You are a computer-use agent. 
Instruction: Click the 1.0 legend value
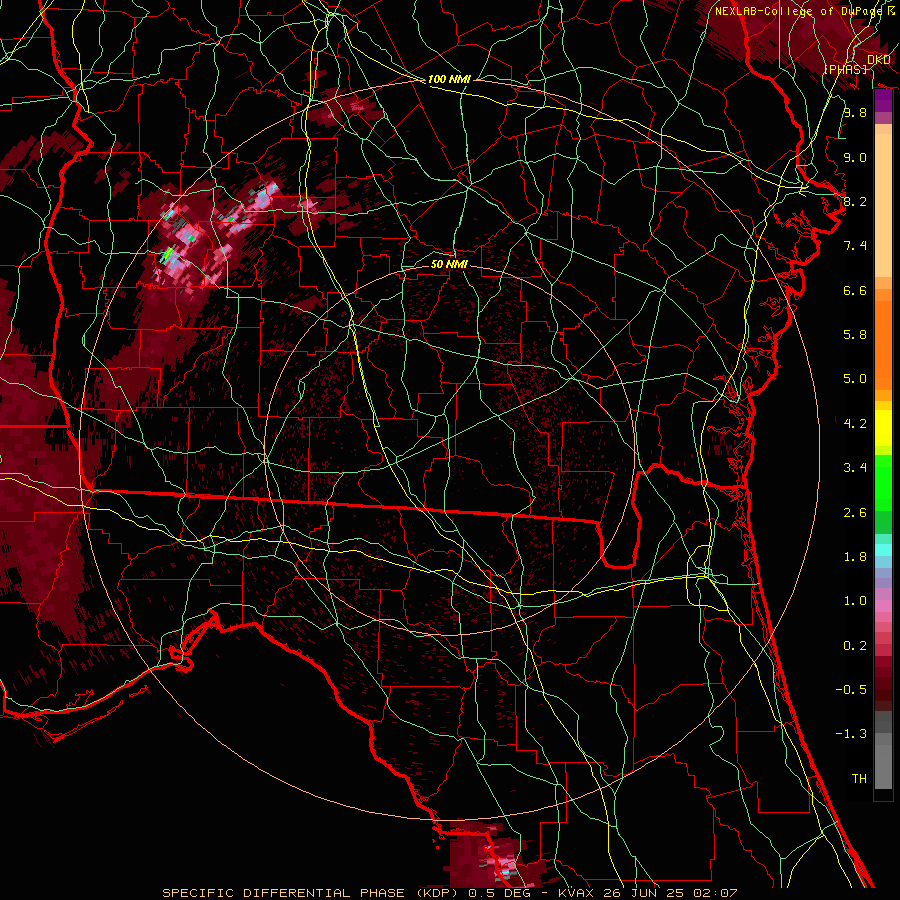point(855,601)
